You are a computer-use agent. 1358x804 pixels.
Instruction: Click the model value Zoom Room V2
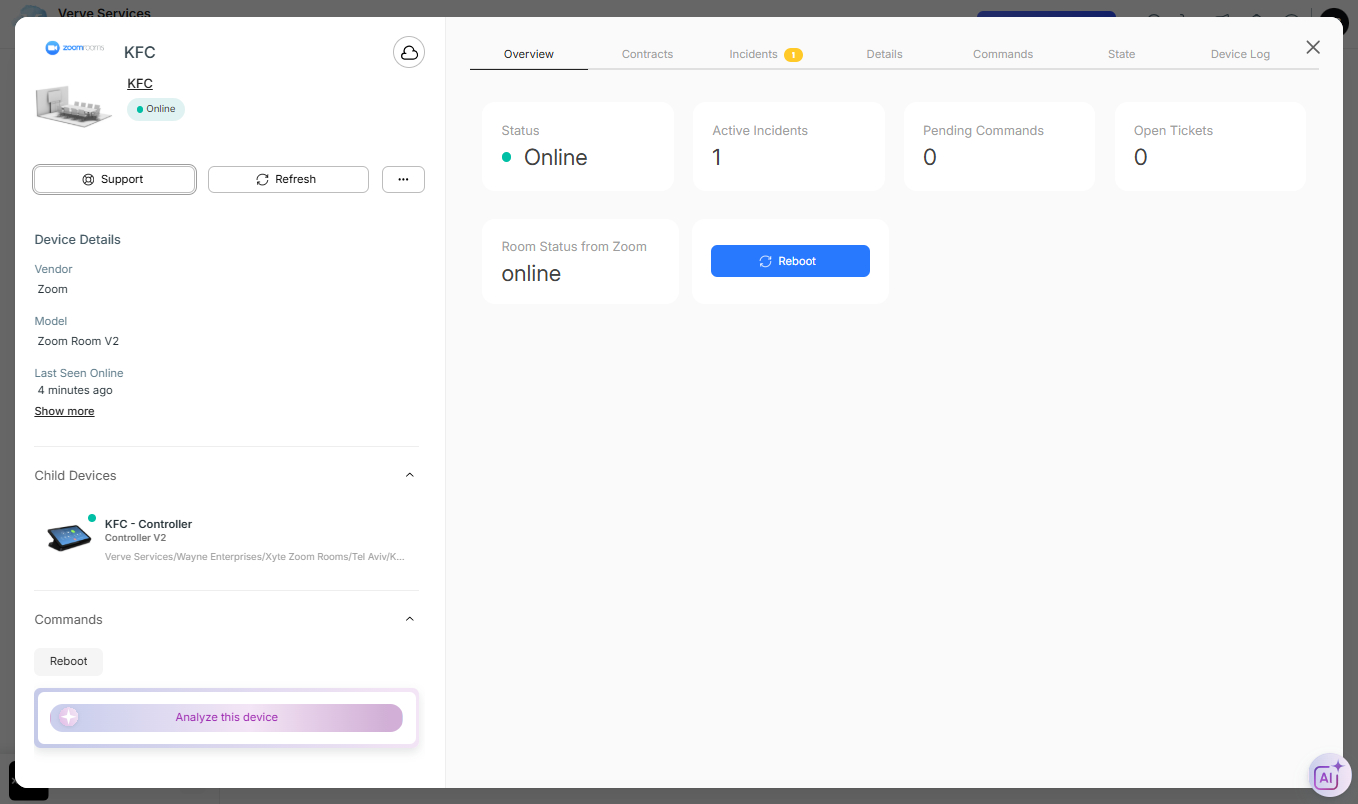(78, 341)
